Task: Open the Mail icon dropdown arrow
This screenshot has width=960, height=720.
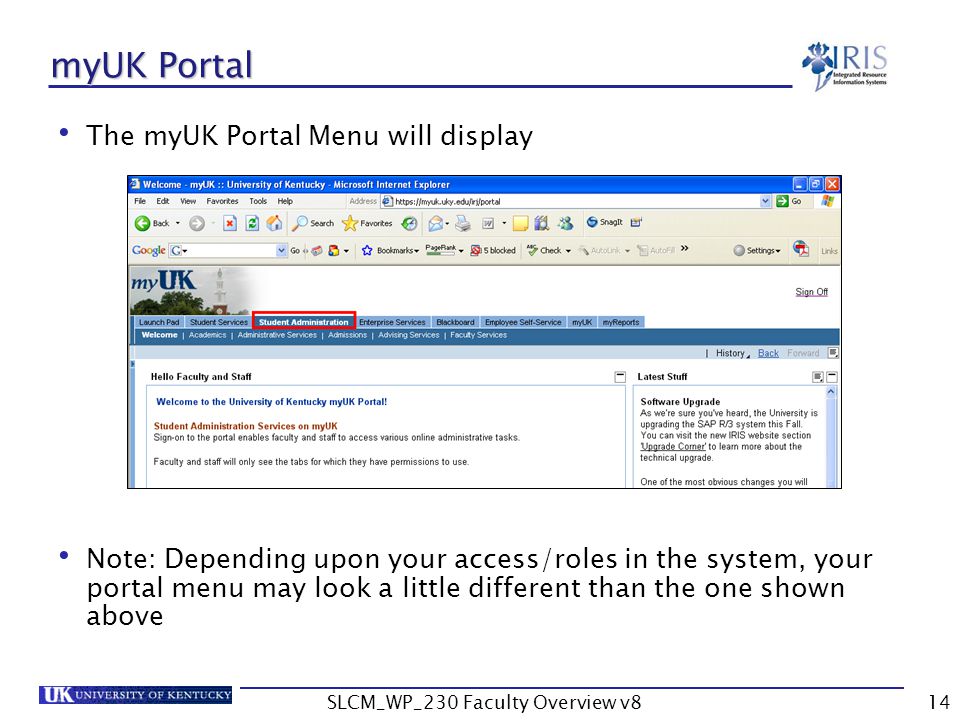Action: [x=447, y=224]
